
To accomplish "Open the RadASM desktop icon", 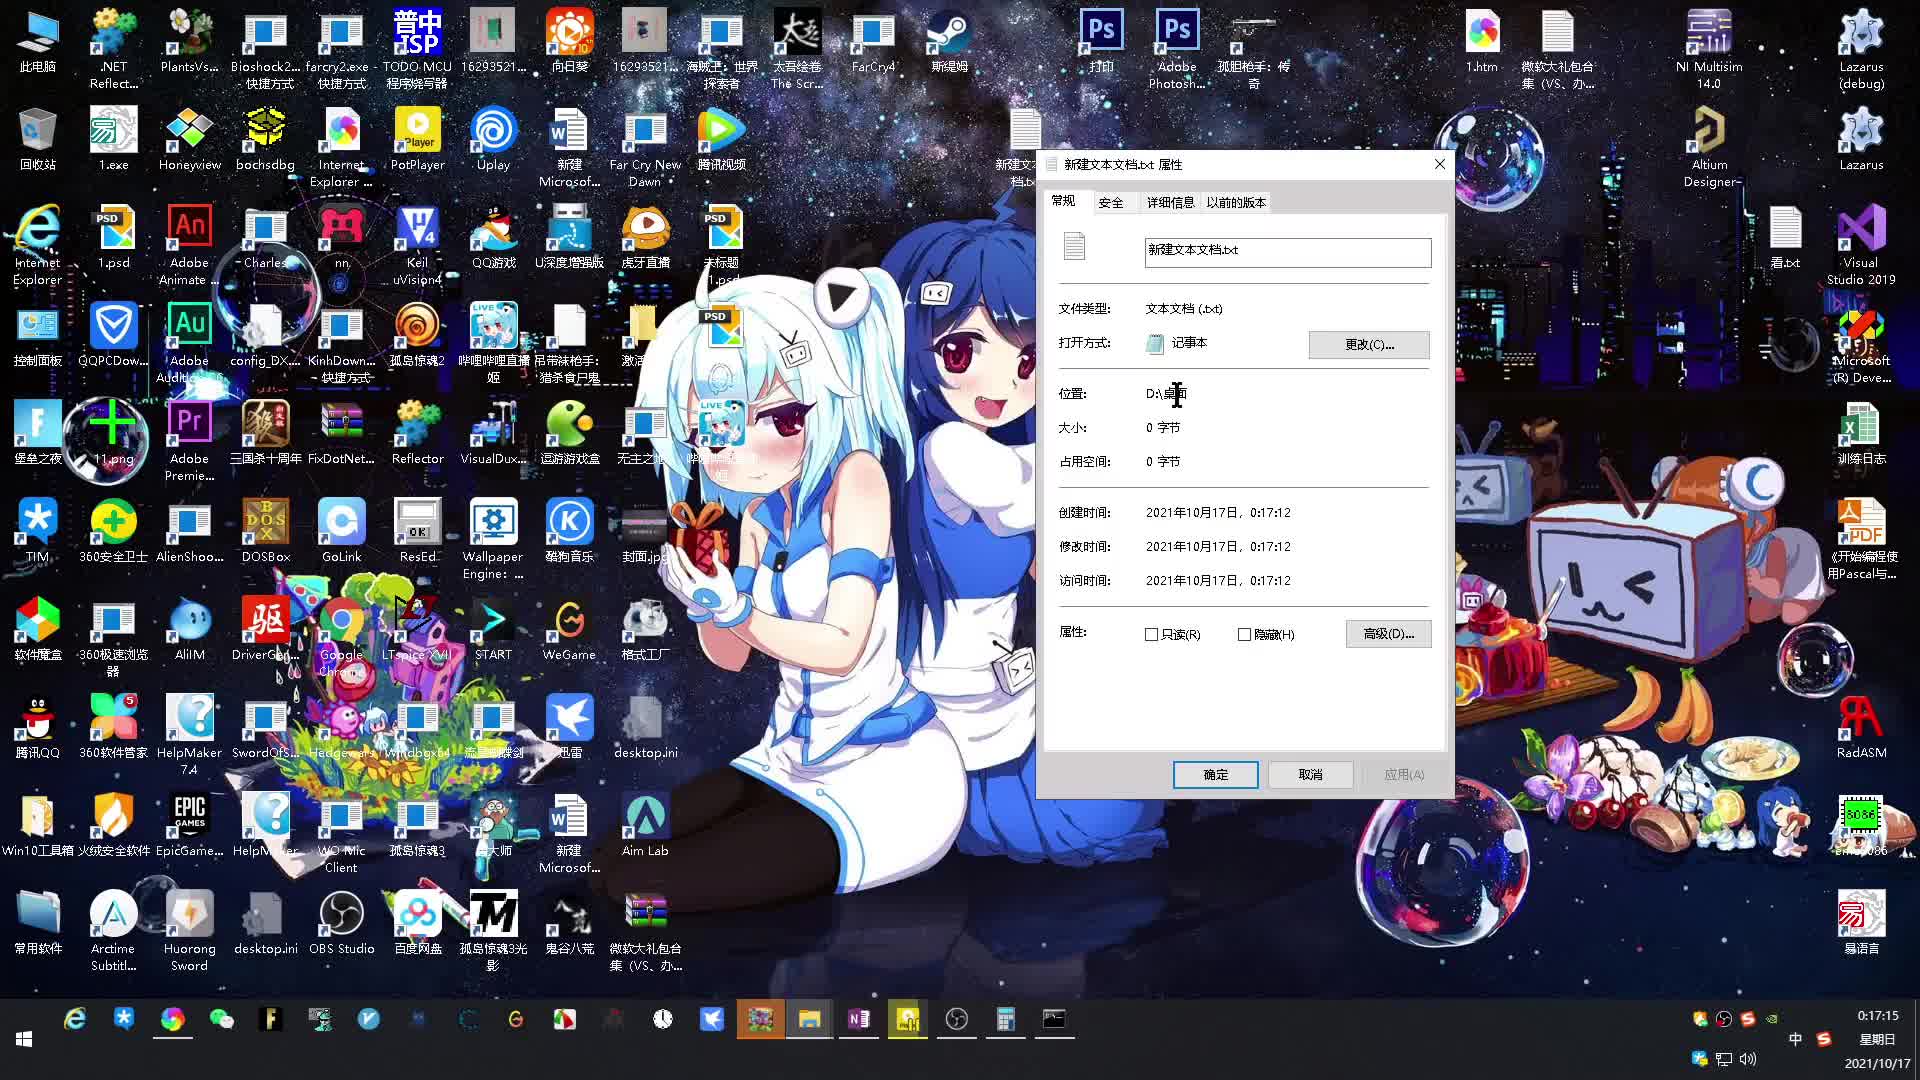I will [1861, 728].
